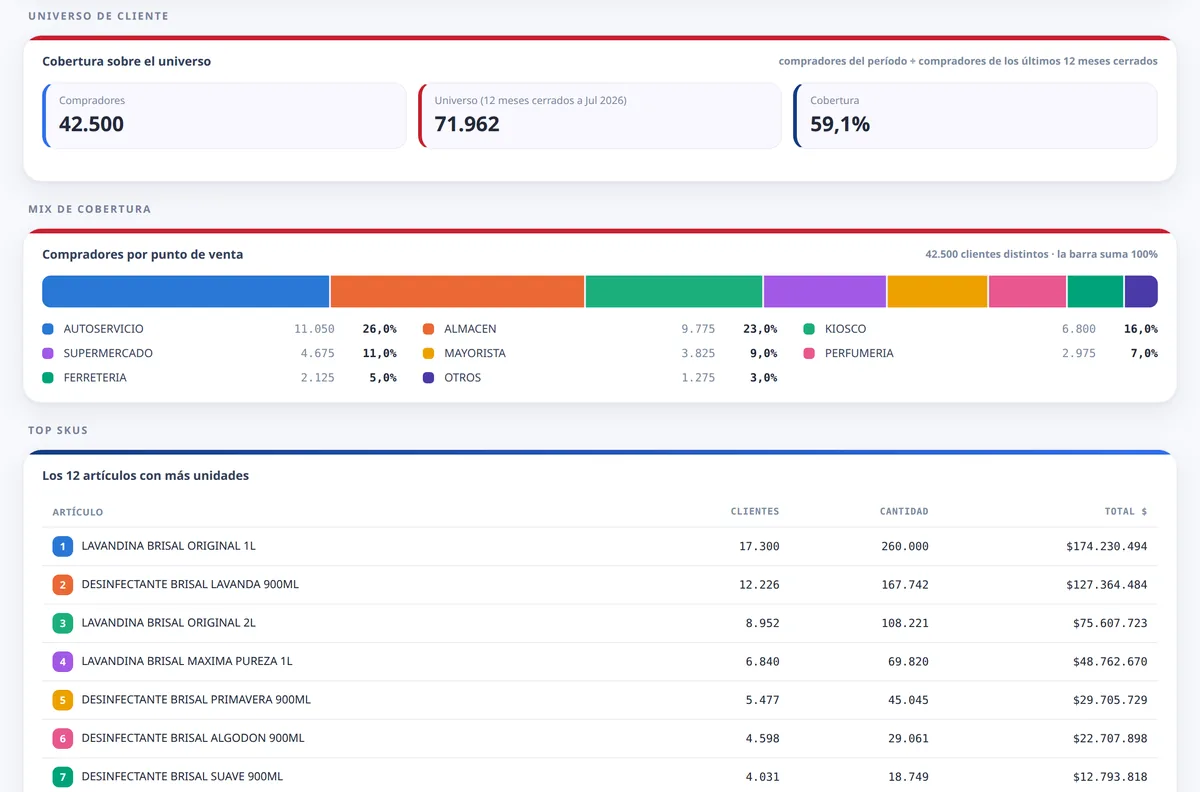
Task: Click the OTROS legend color dot
Action: tap(428, 378)
